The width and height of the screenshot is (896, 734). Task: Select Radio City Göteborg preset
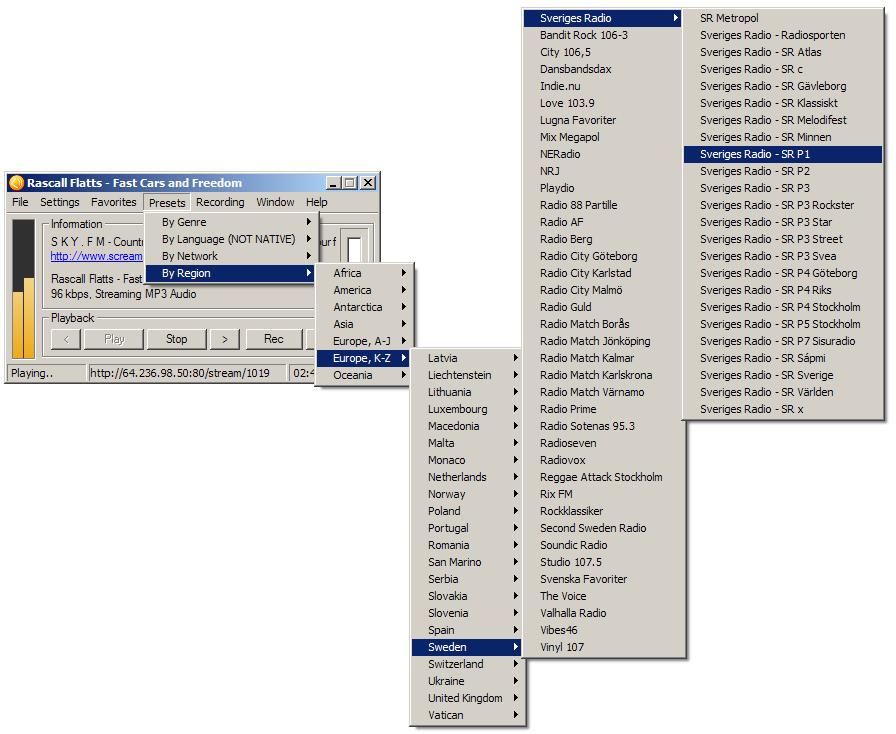(x=603, y=257)
